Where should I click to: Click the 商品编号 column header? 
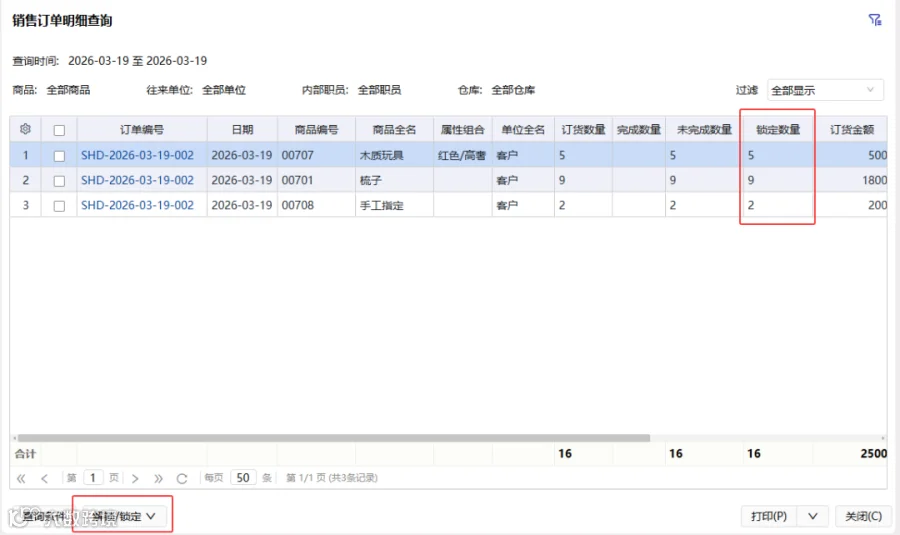316,130
